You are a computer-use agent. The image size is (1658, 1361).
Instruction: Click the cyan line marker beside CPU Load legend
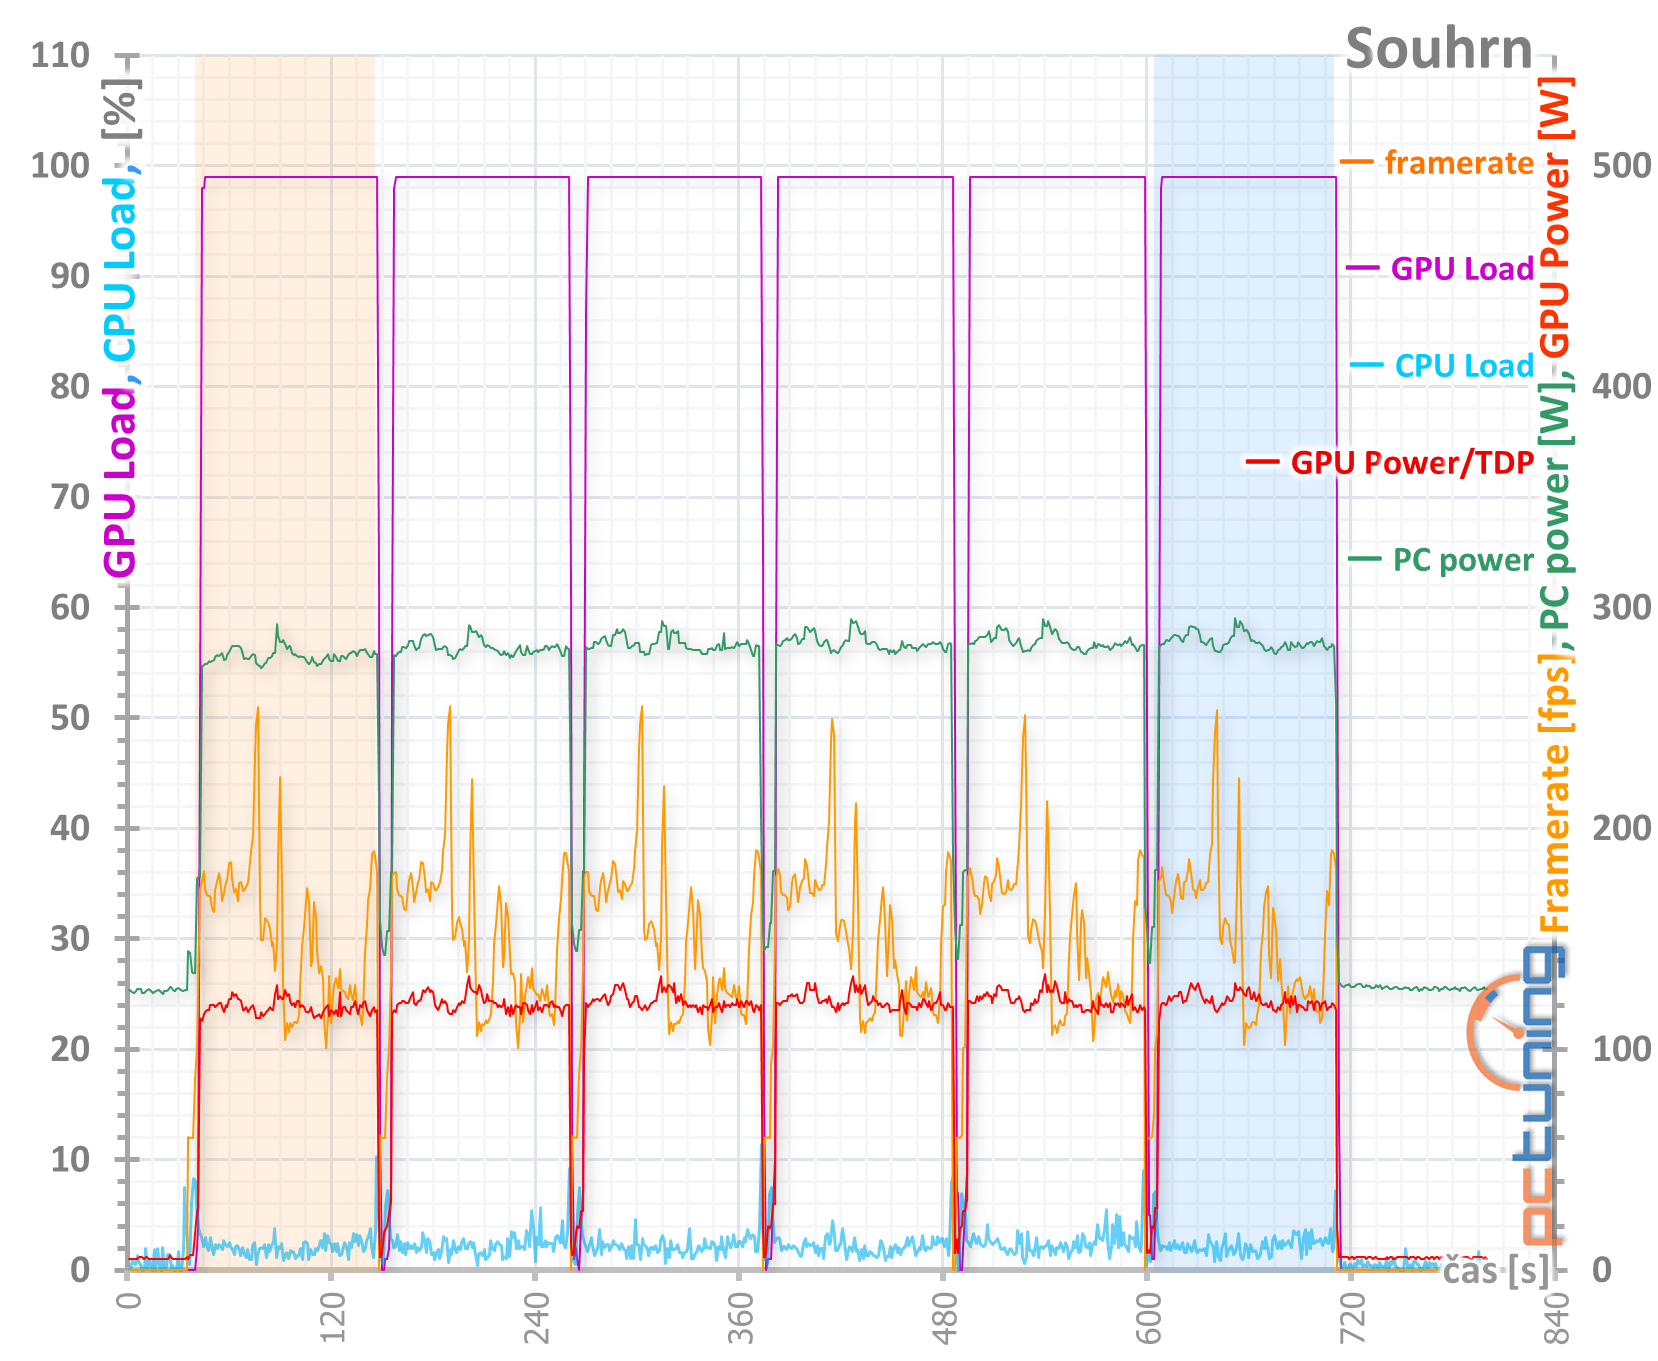click(x=1366, y=365)
